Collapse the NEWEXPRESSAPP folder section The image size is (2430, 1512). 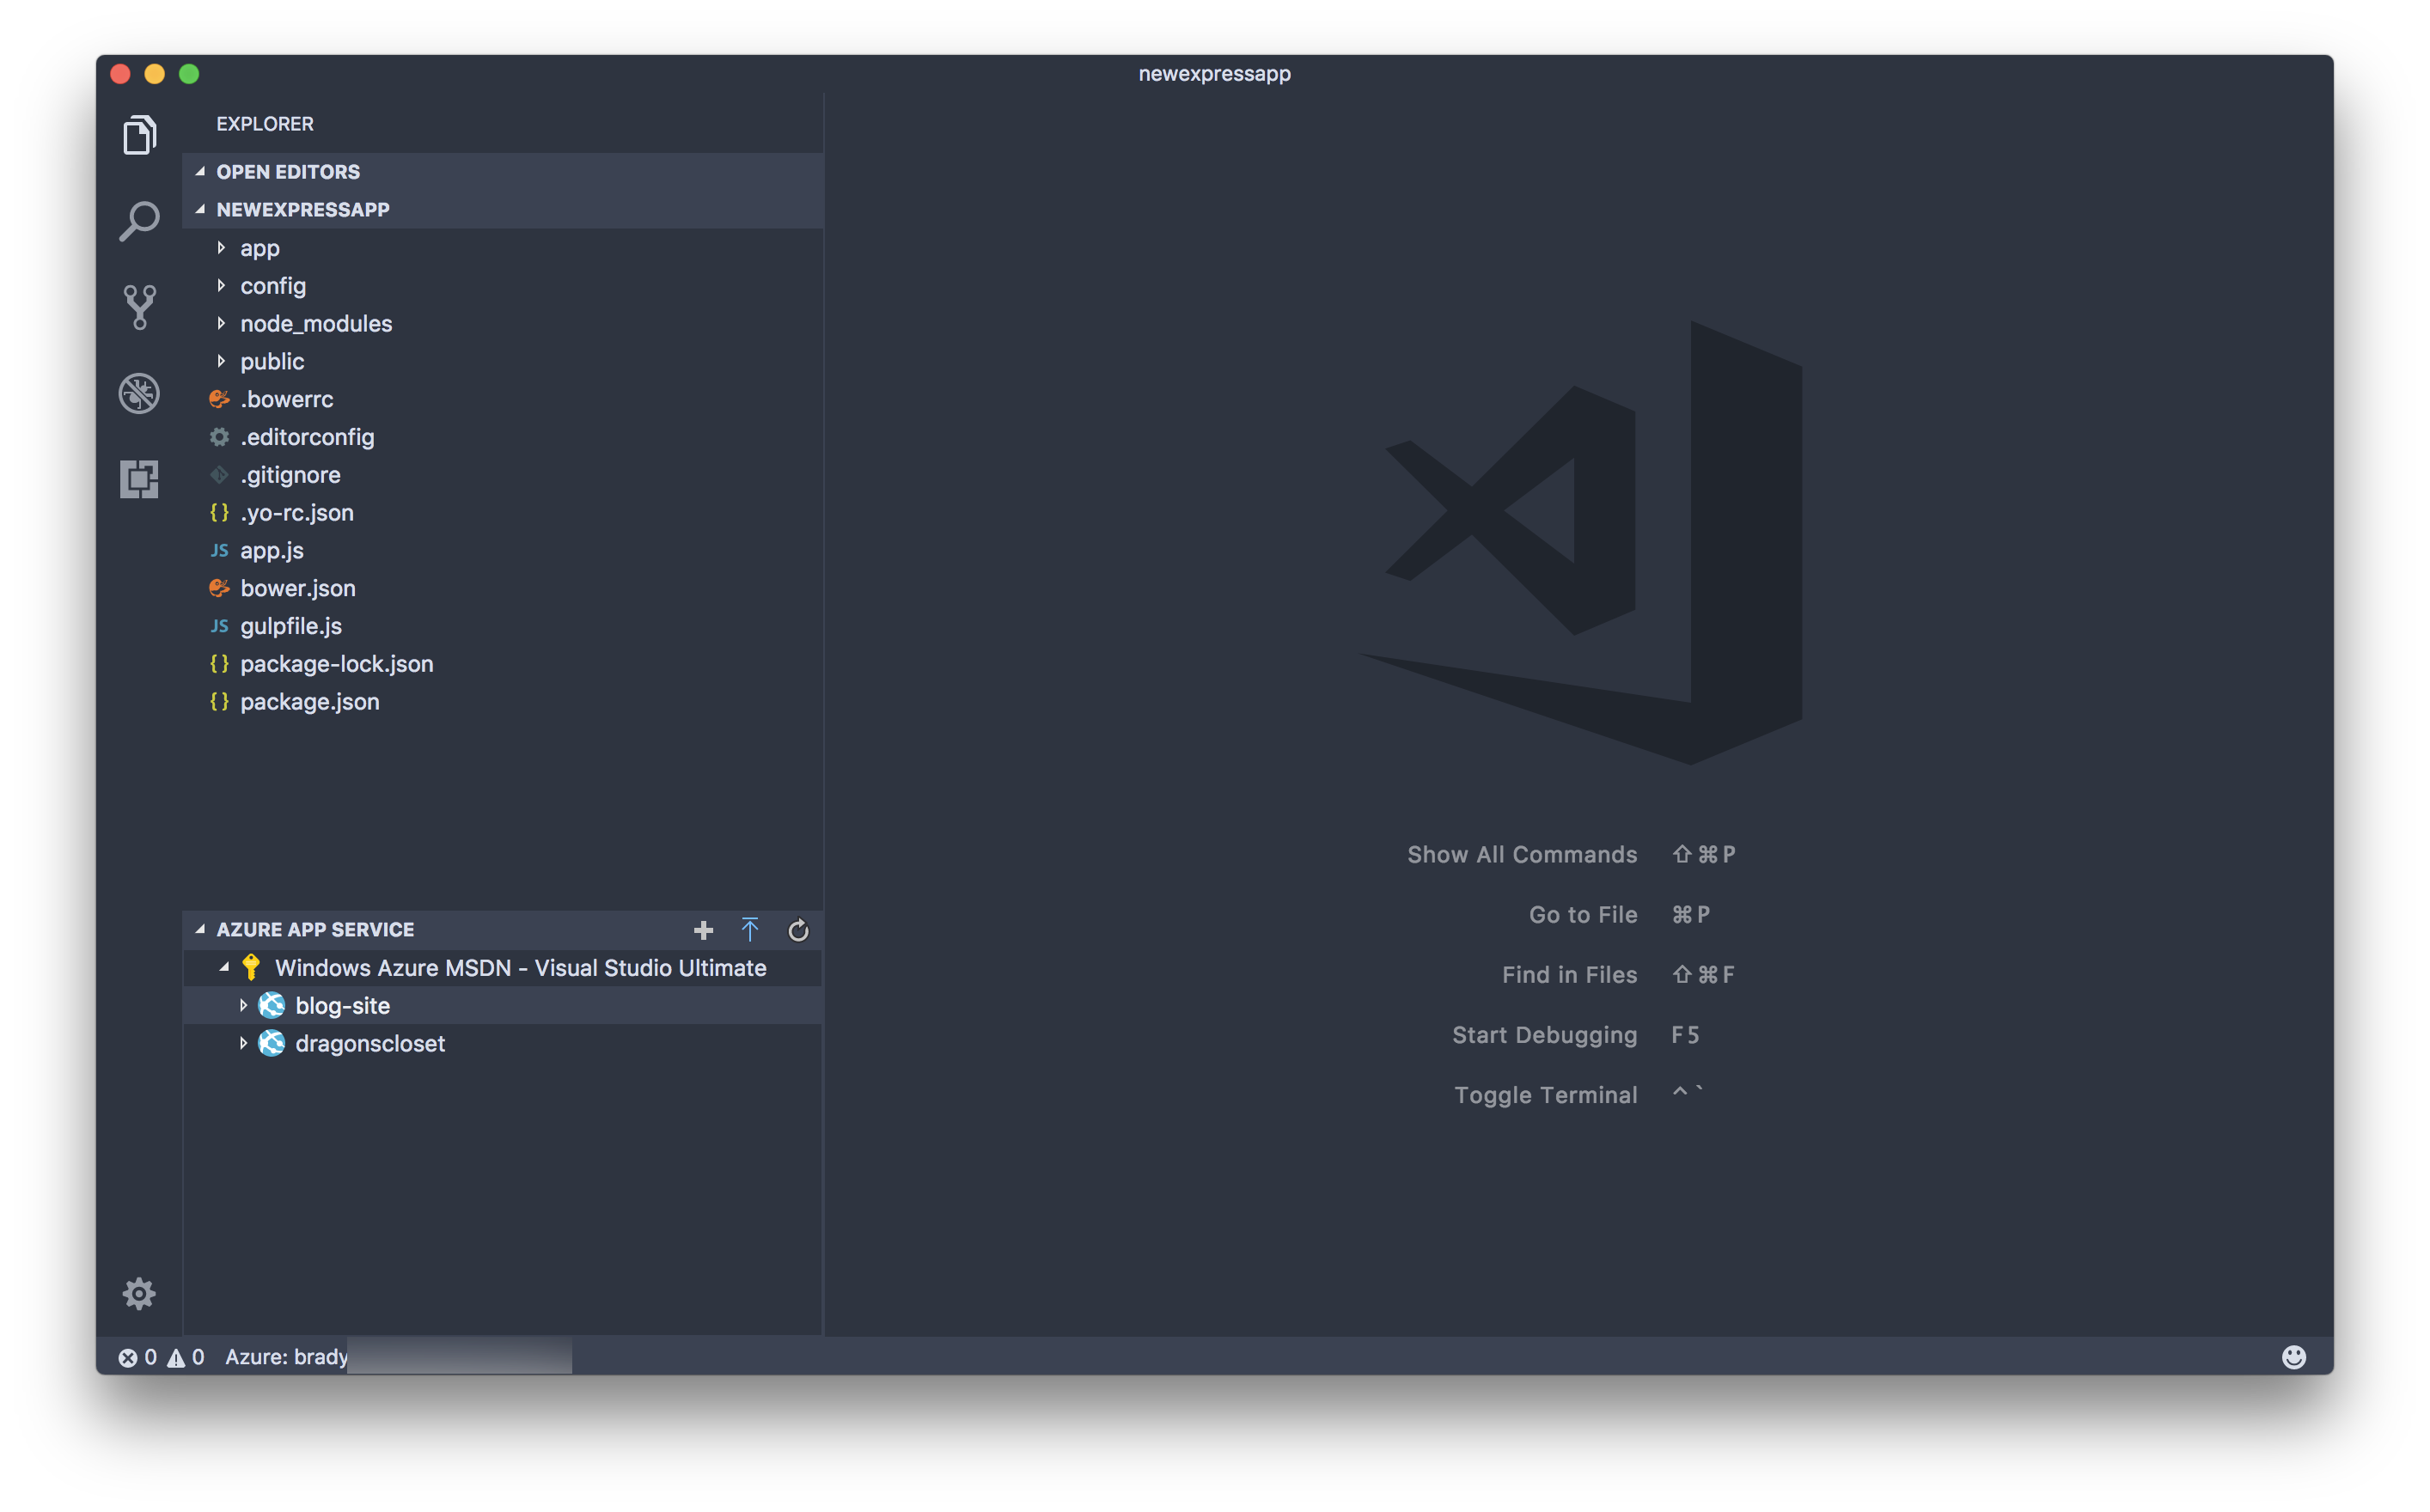[x=200, y=210]
